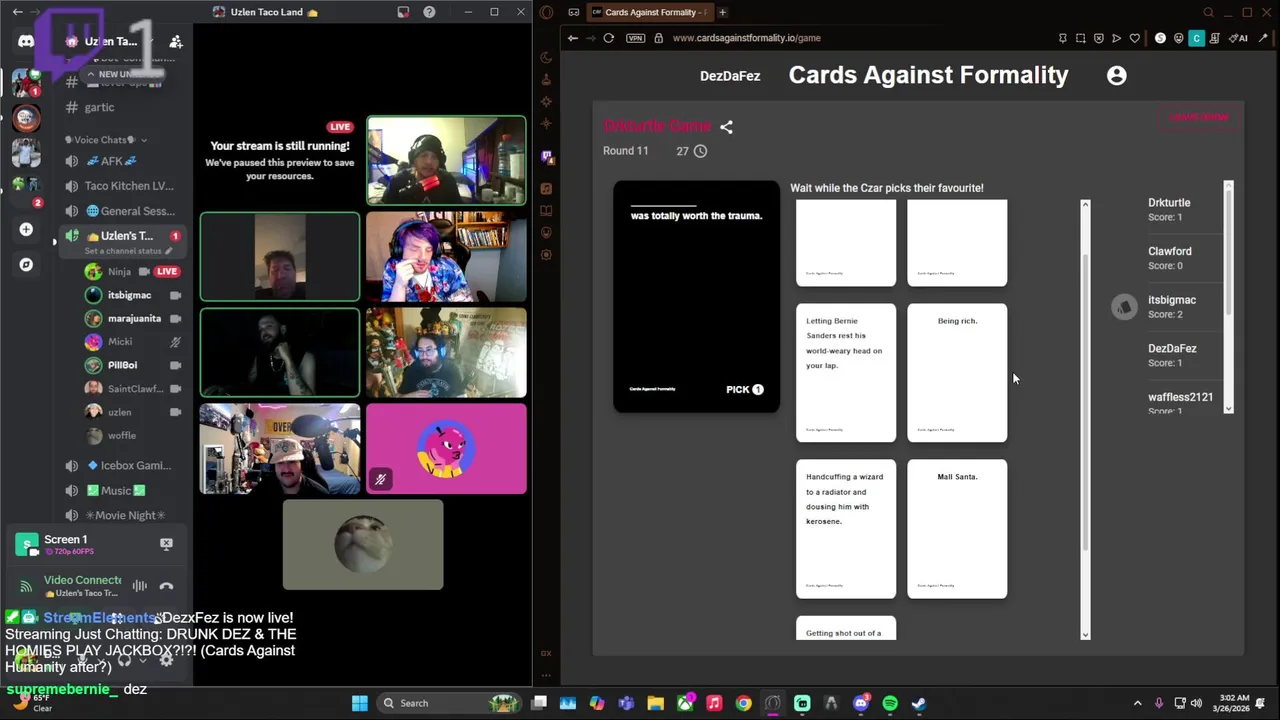Select the Cards Against Formality browser tab
Image resolution: width=1280 pixels, height=720 pixels.
[648, 12]
